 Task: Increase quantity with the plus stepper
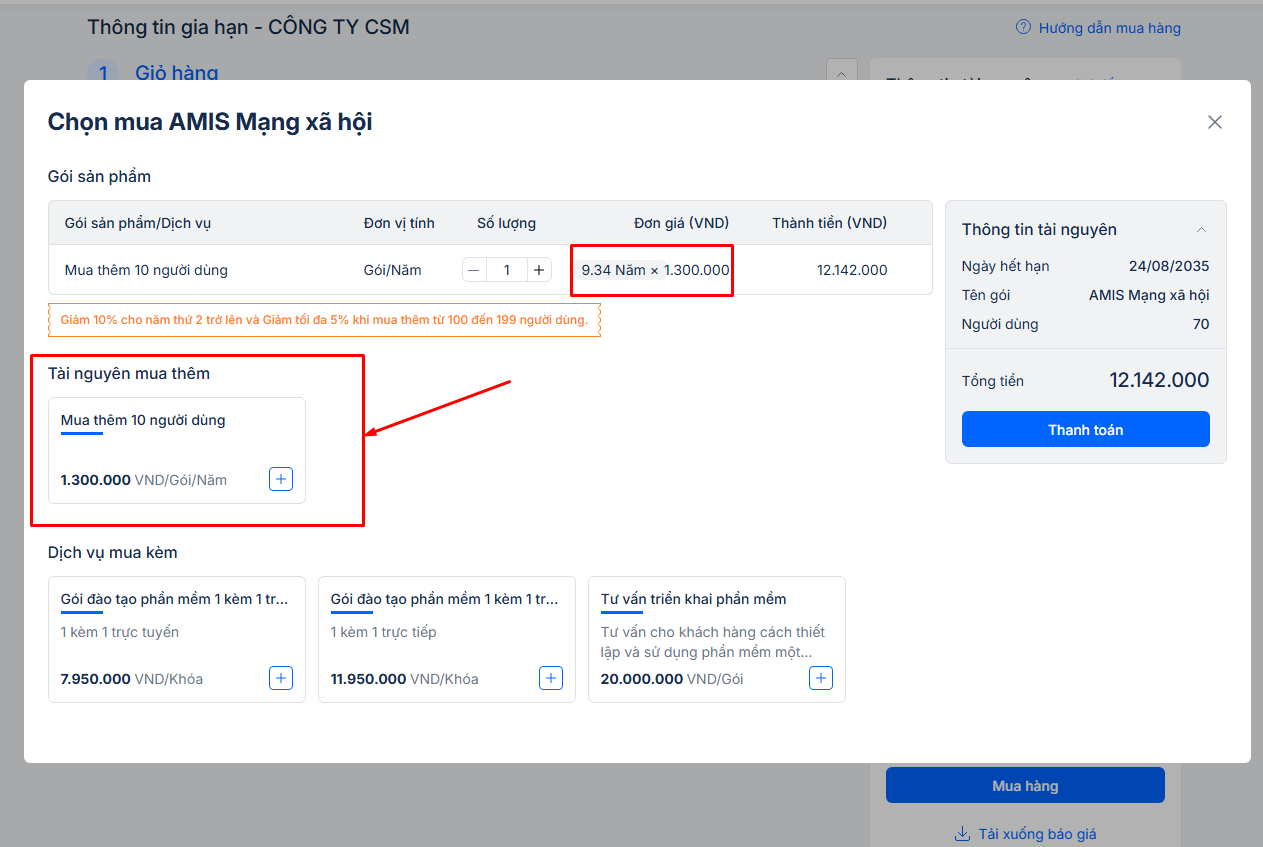coord(539,270)
